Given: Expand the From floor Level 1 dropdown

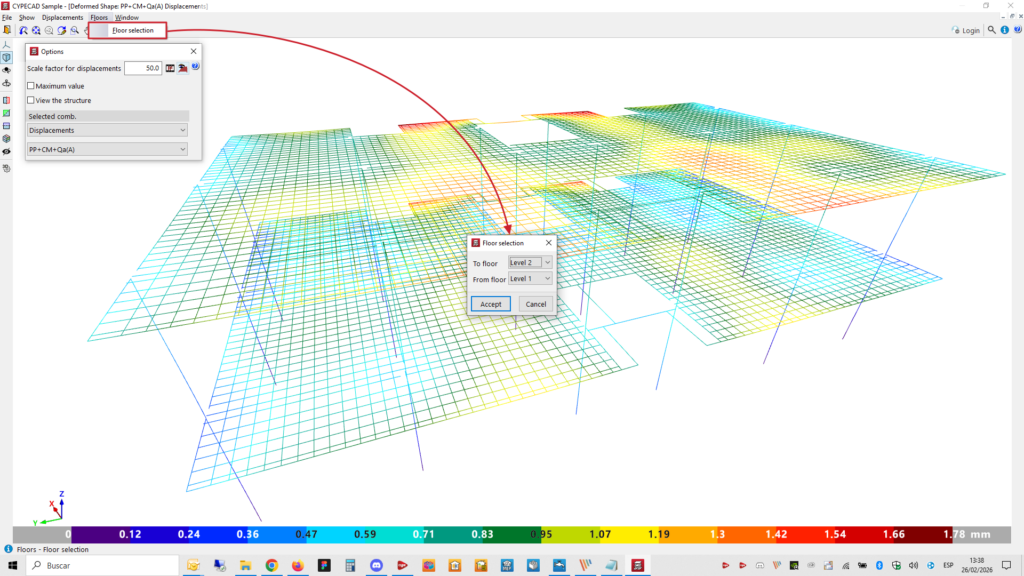Looking at the screenshot, I should click(x=530, y=279).
